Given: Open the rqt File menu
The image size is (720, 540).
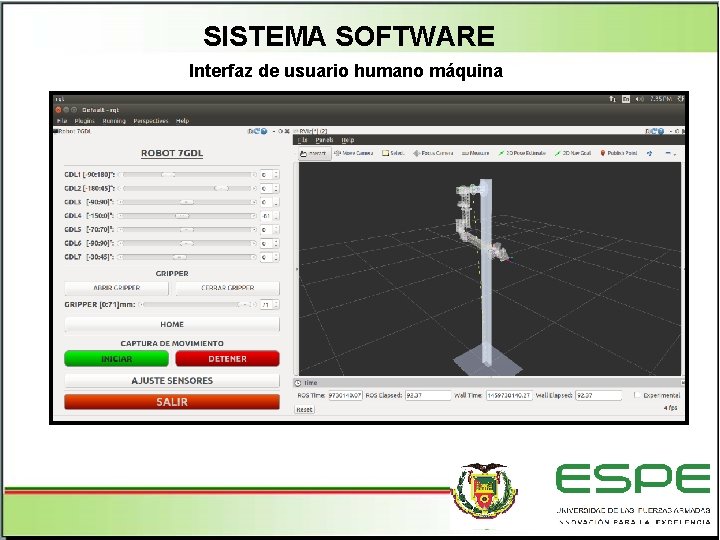Looking at the screenshot, I should [62, 121].
